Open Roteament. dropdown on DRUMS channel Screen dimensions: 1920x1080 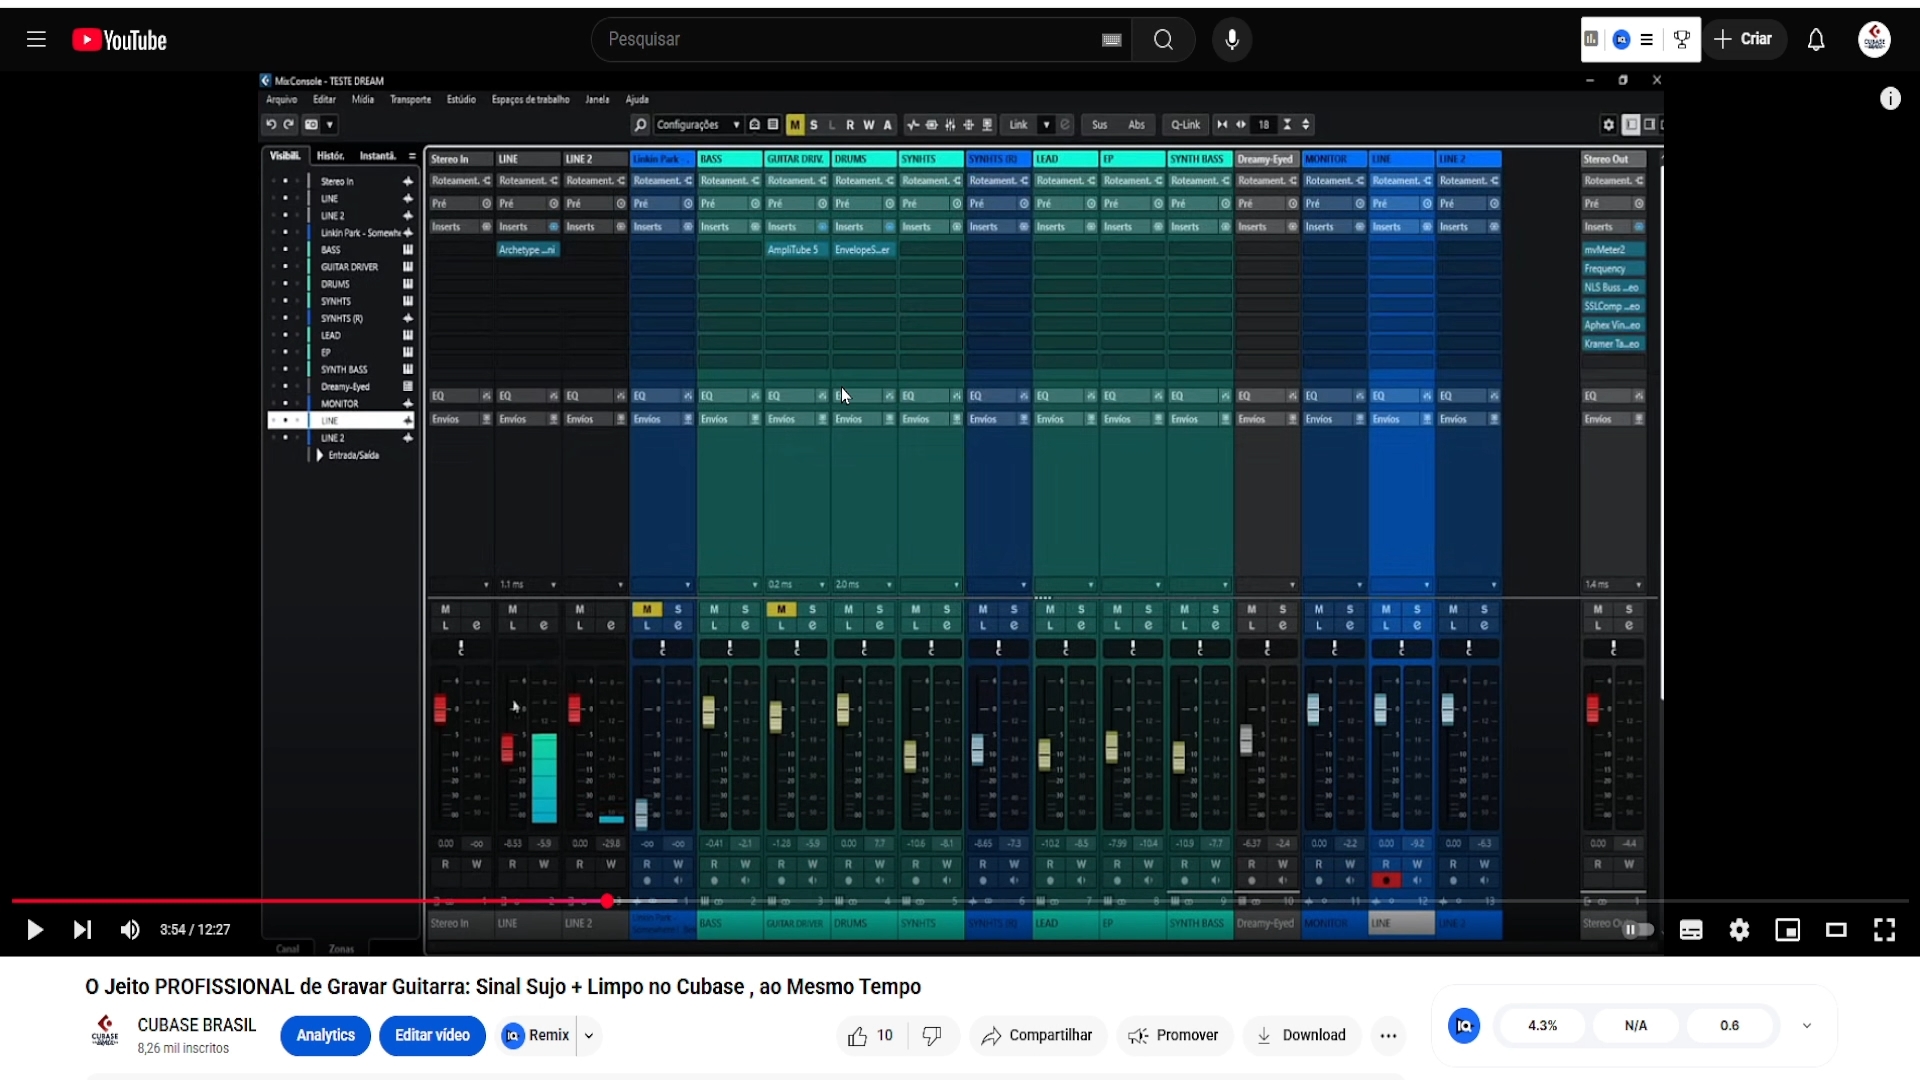[x=862, y=181]
